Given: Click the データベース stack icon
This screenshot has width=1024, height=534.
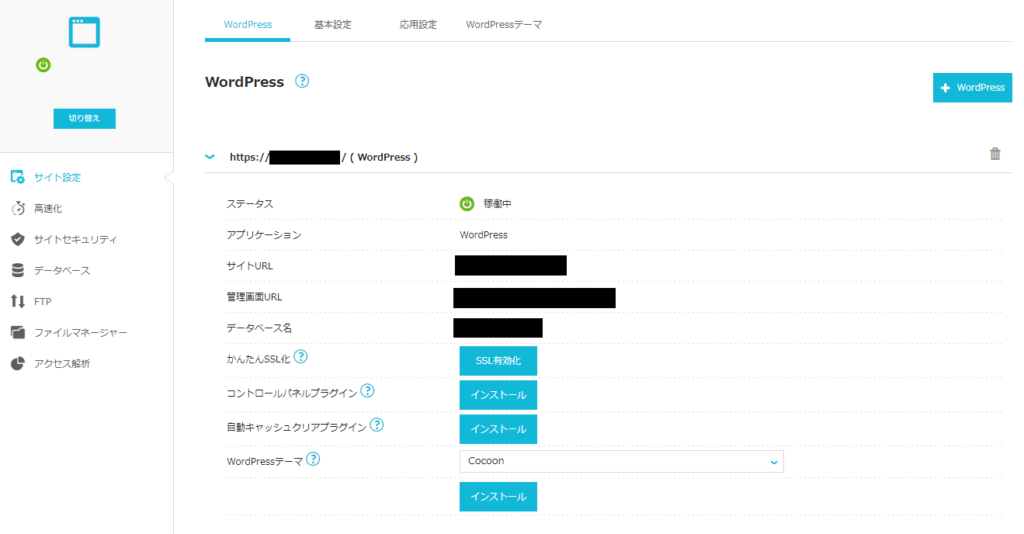Looking at the screenshot, I should click(18, 270).
